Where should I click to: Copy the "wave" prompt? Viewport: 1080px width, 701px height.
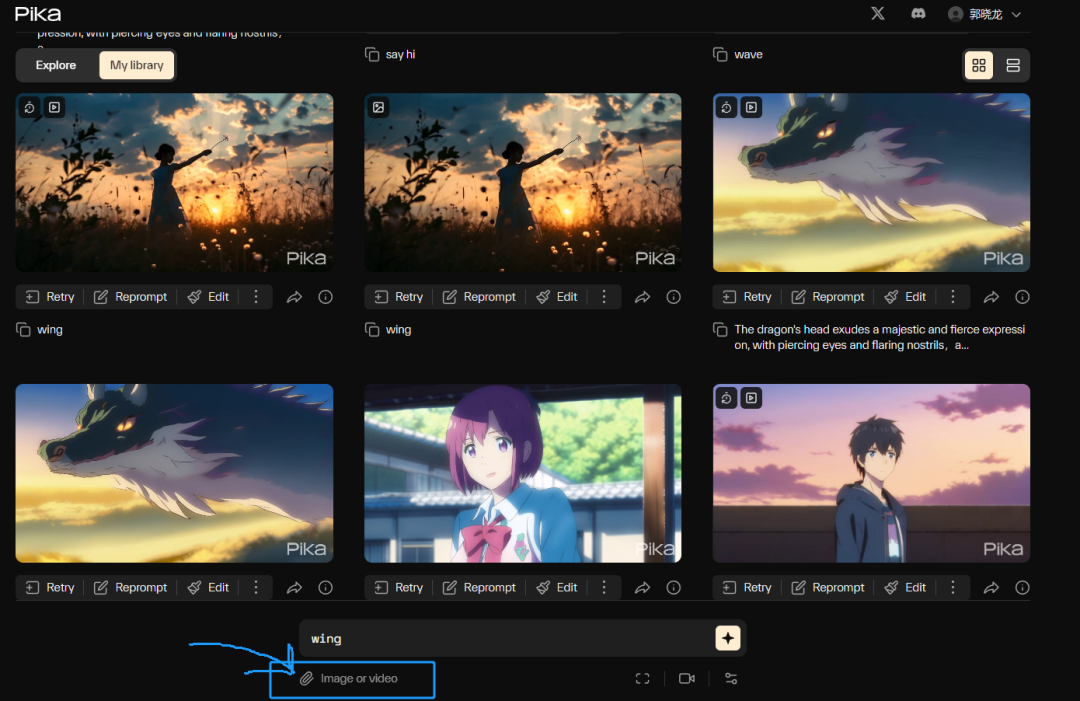tap(720, 54)
